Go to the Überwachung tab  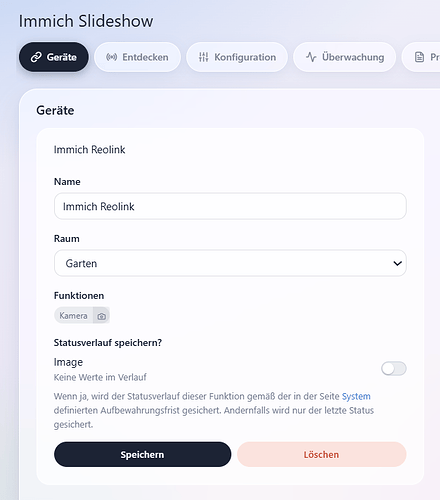coord(345,57)
